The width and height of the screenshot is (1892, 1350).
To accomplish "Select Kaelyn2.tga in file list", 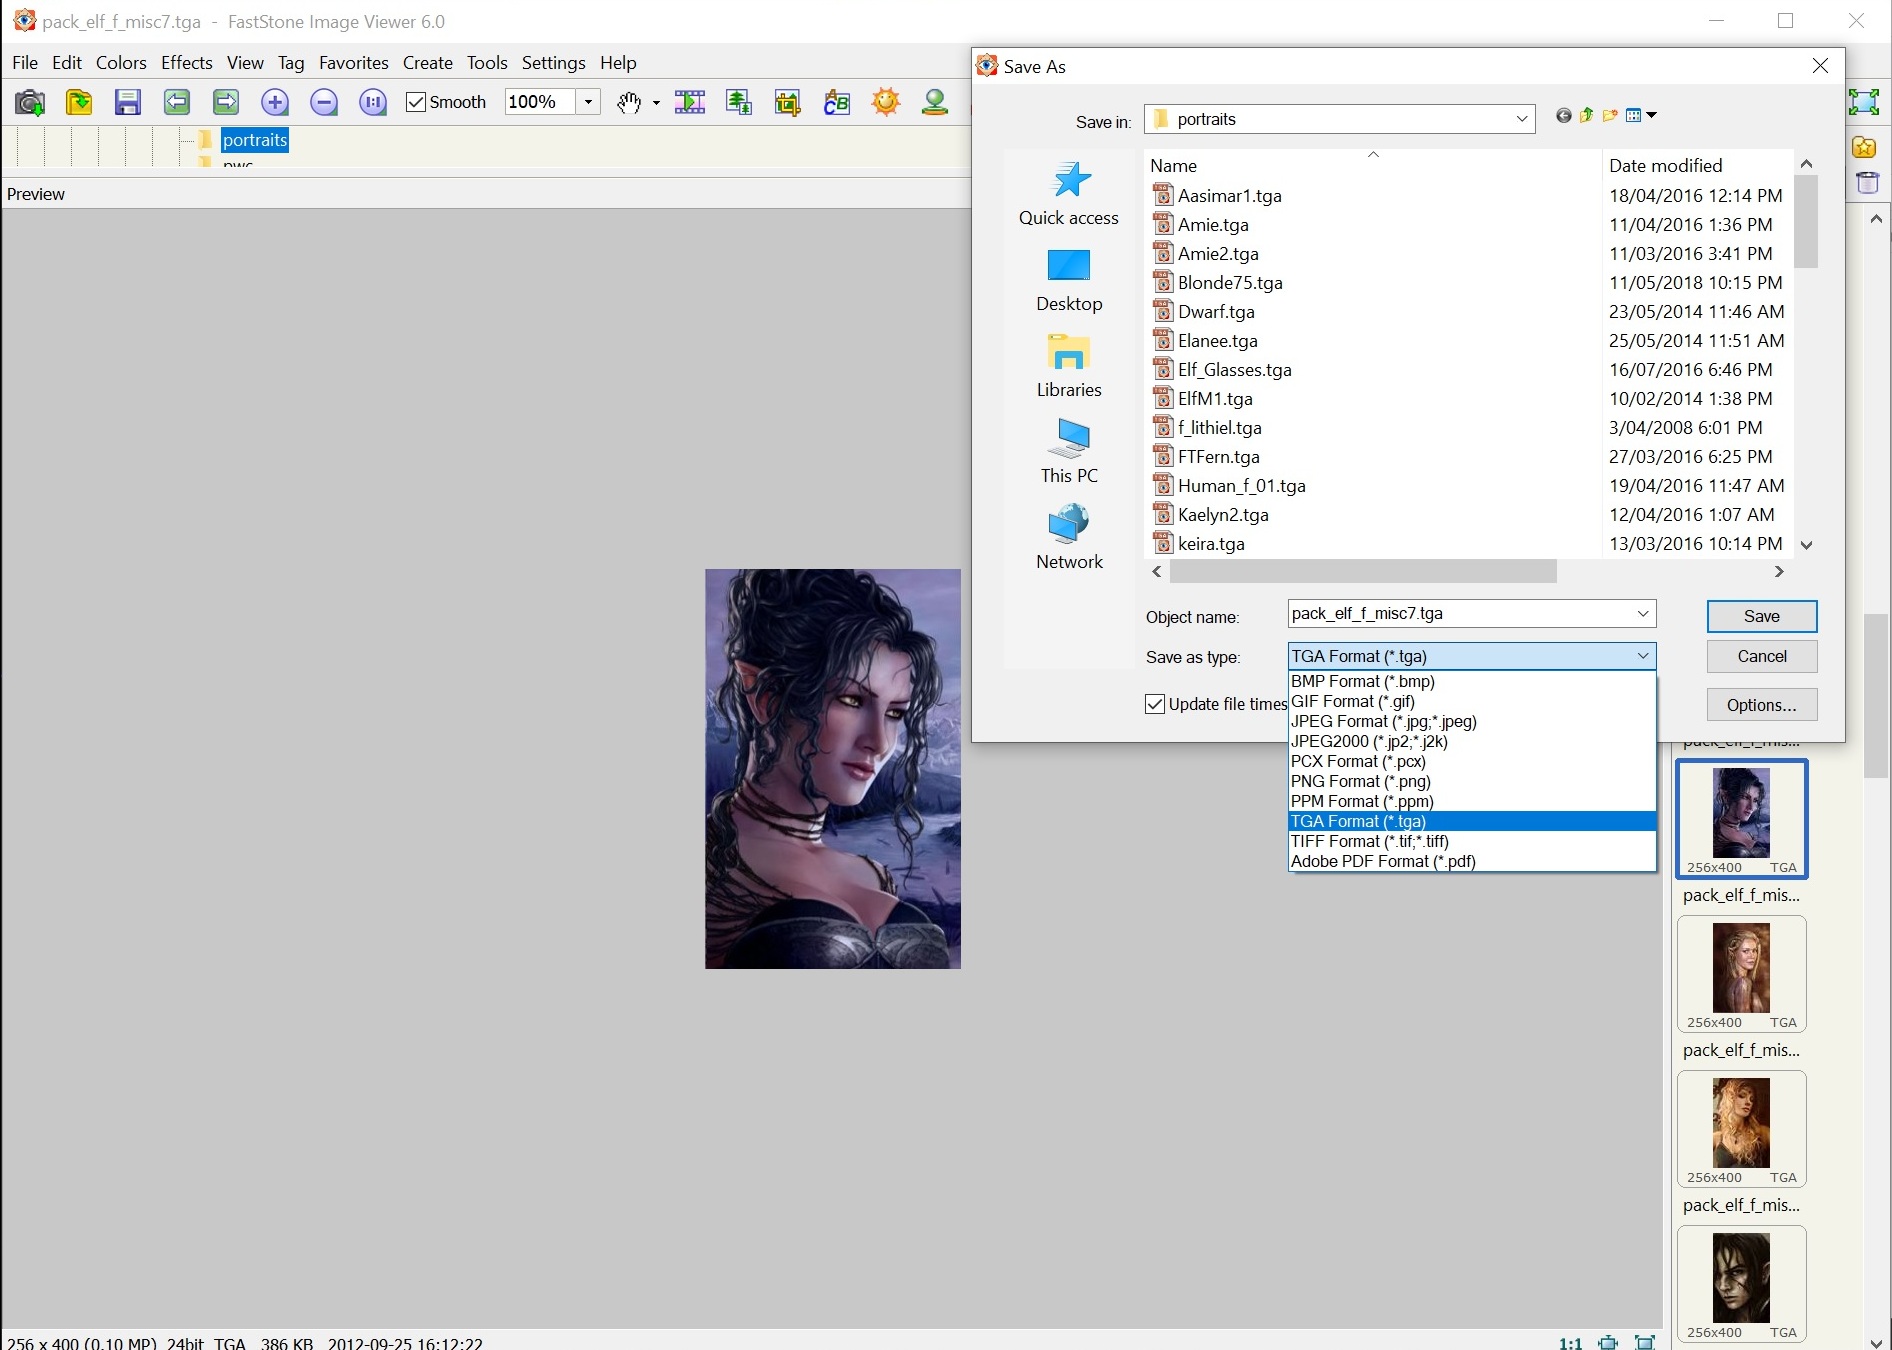I will 1223,515.
